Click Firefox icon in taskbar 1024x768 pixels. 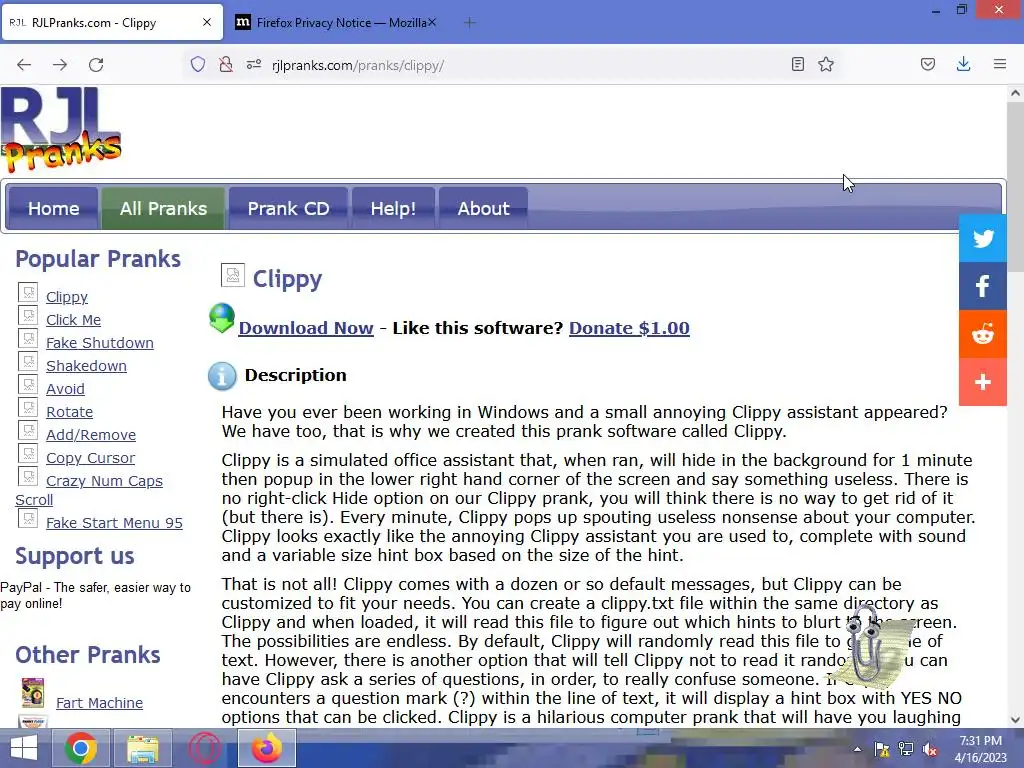(x=266, y=748)
